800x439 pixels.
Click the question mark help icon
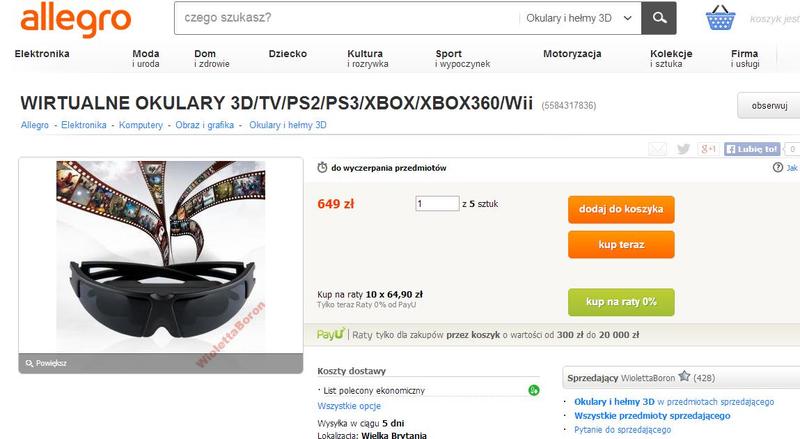778,167
